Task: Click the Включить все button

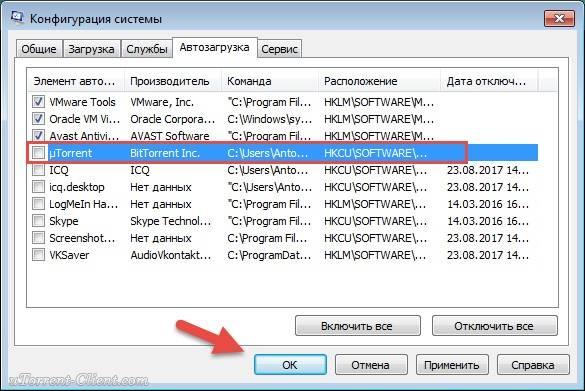Action: coord(357,326)
